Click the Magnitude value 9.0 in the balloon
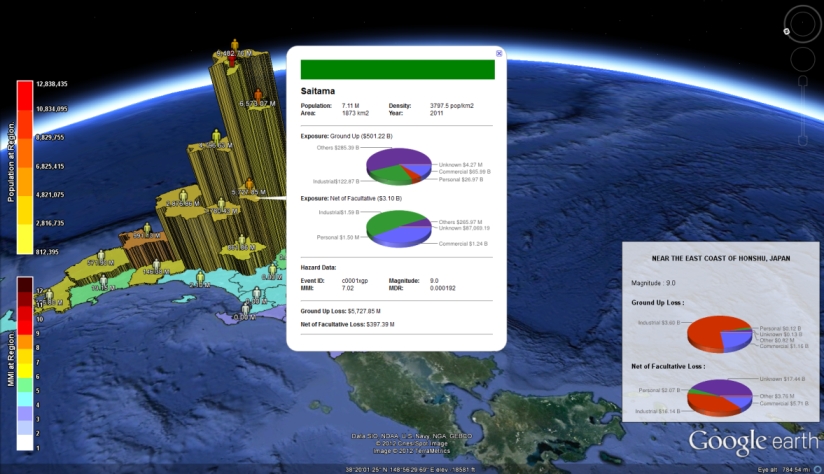This screenshot has height=474, width=824. [434, 281]
